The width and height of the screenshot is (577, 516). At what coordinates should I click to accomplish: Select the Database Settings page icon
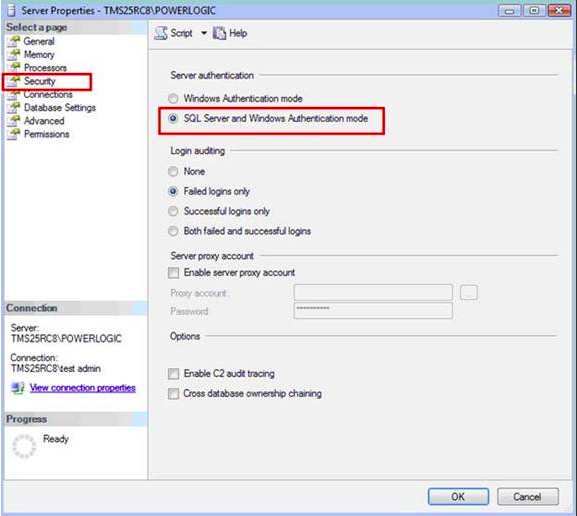click(14, 107)
